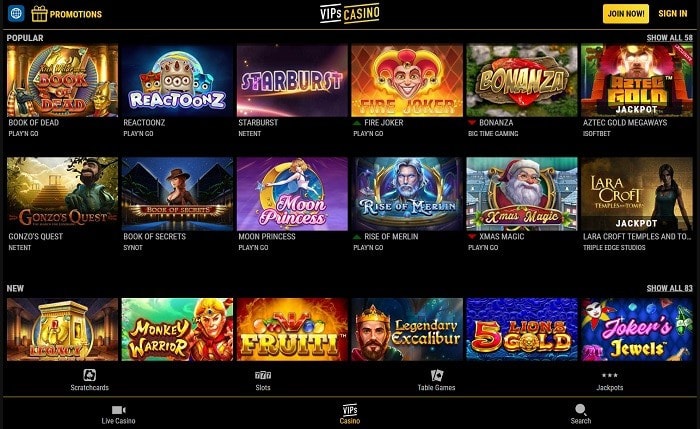This screenshot has height=429, width=700.
Task: Click the globe language icon
Action: 16,13
